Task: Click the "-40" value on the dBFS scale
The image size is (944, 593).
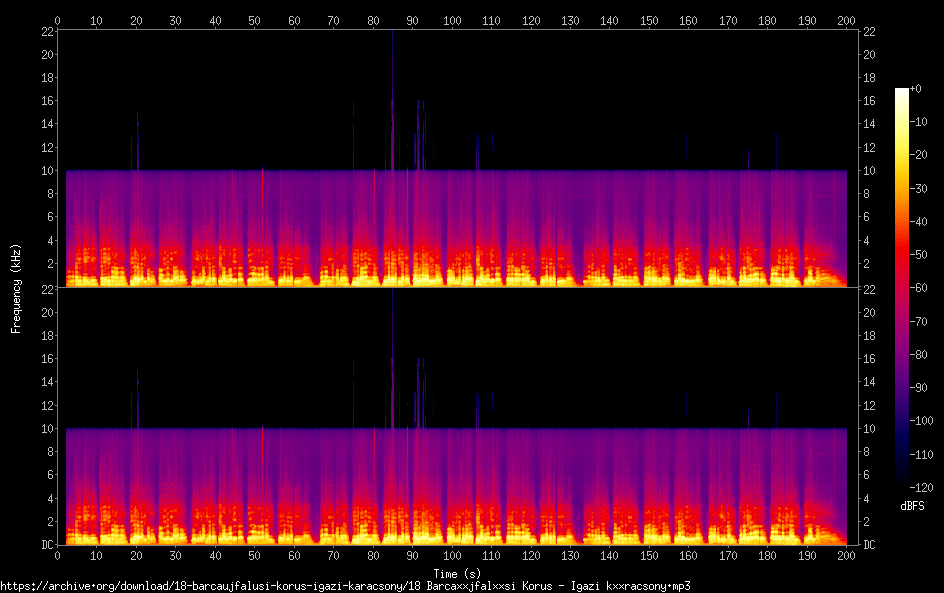Action: [x=918, y=222]
